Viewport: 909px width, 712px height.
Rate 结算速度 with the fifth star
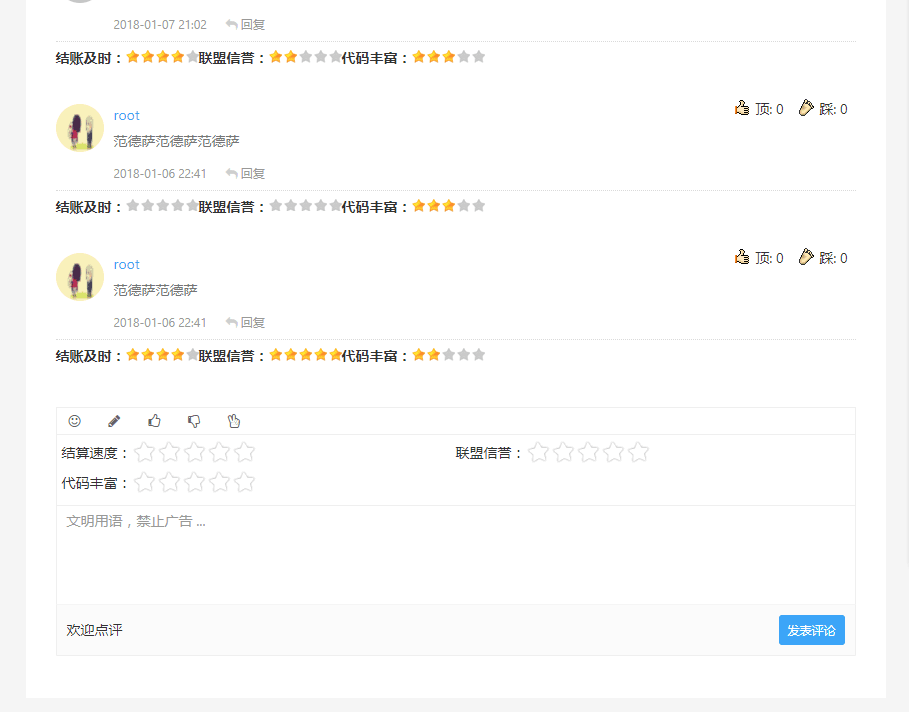click(x=245, y=453)
